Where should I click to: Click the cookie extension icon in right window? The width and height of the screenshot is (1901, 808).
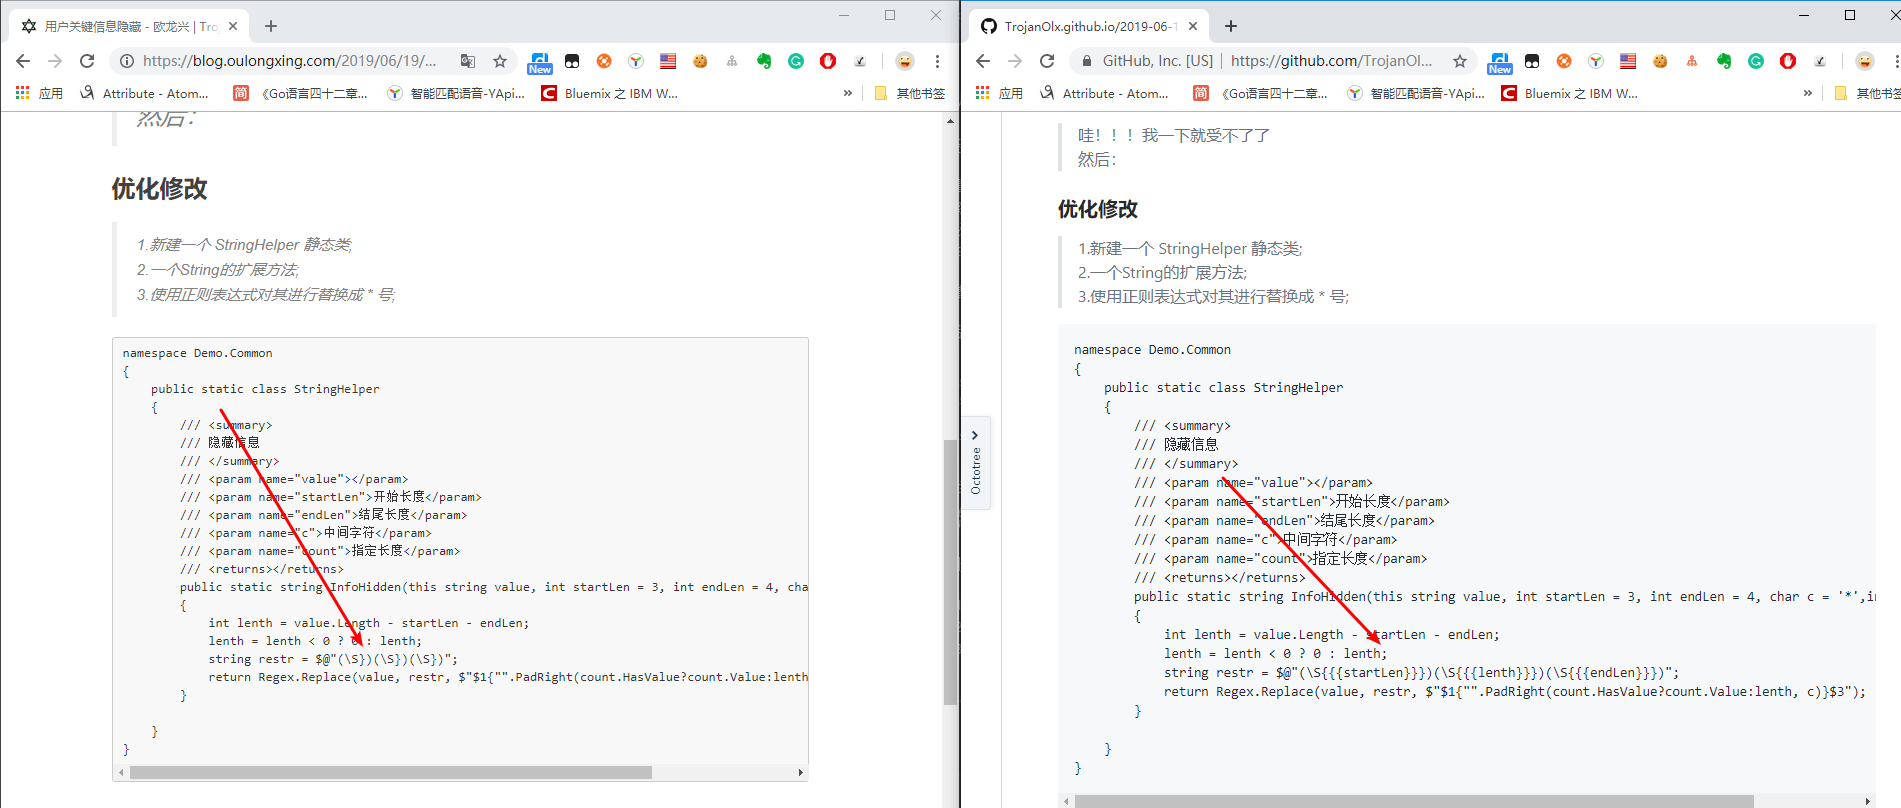tap(1660, 61)
